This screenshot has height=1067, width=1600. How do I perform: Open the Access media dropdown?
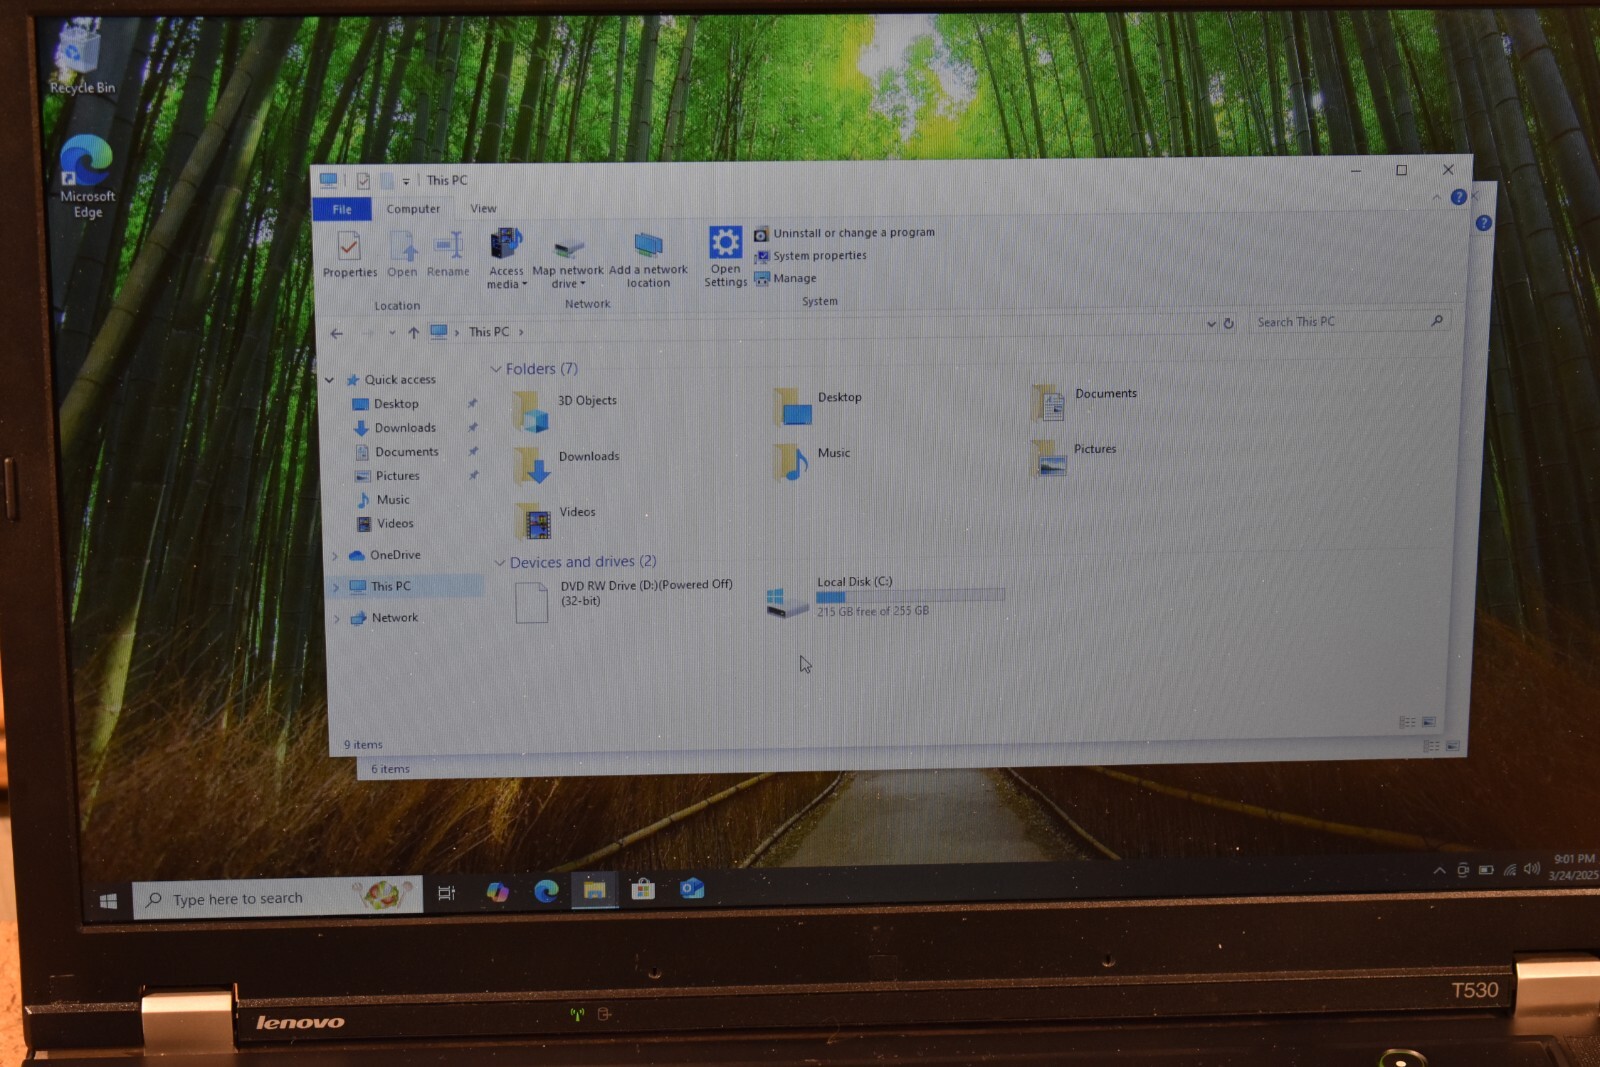[506, 258]
